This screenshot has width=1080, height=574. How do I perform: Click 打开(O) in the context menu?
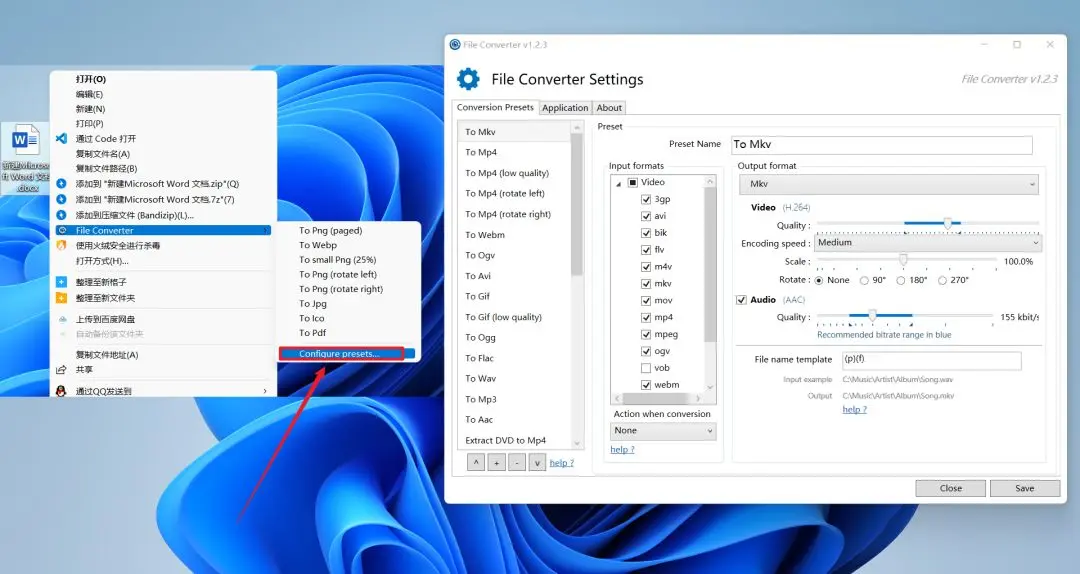pyautogui.click(x=91, y=79)
